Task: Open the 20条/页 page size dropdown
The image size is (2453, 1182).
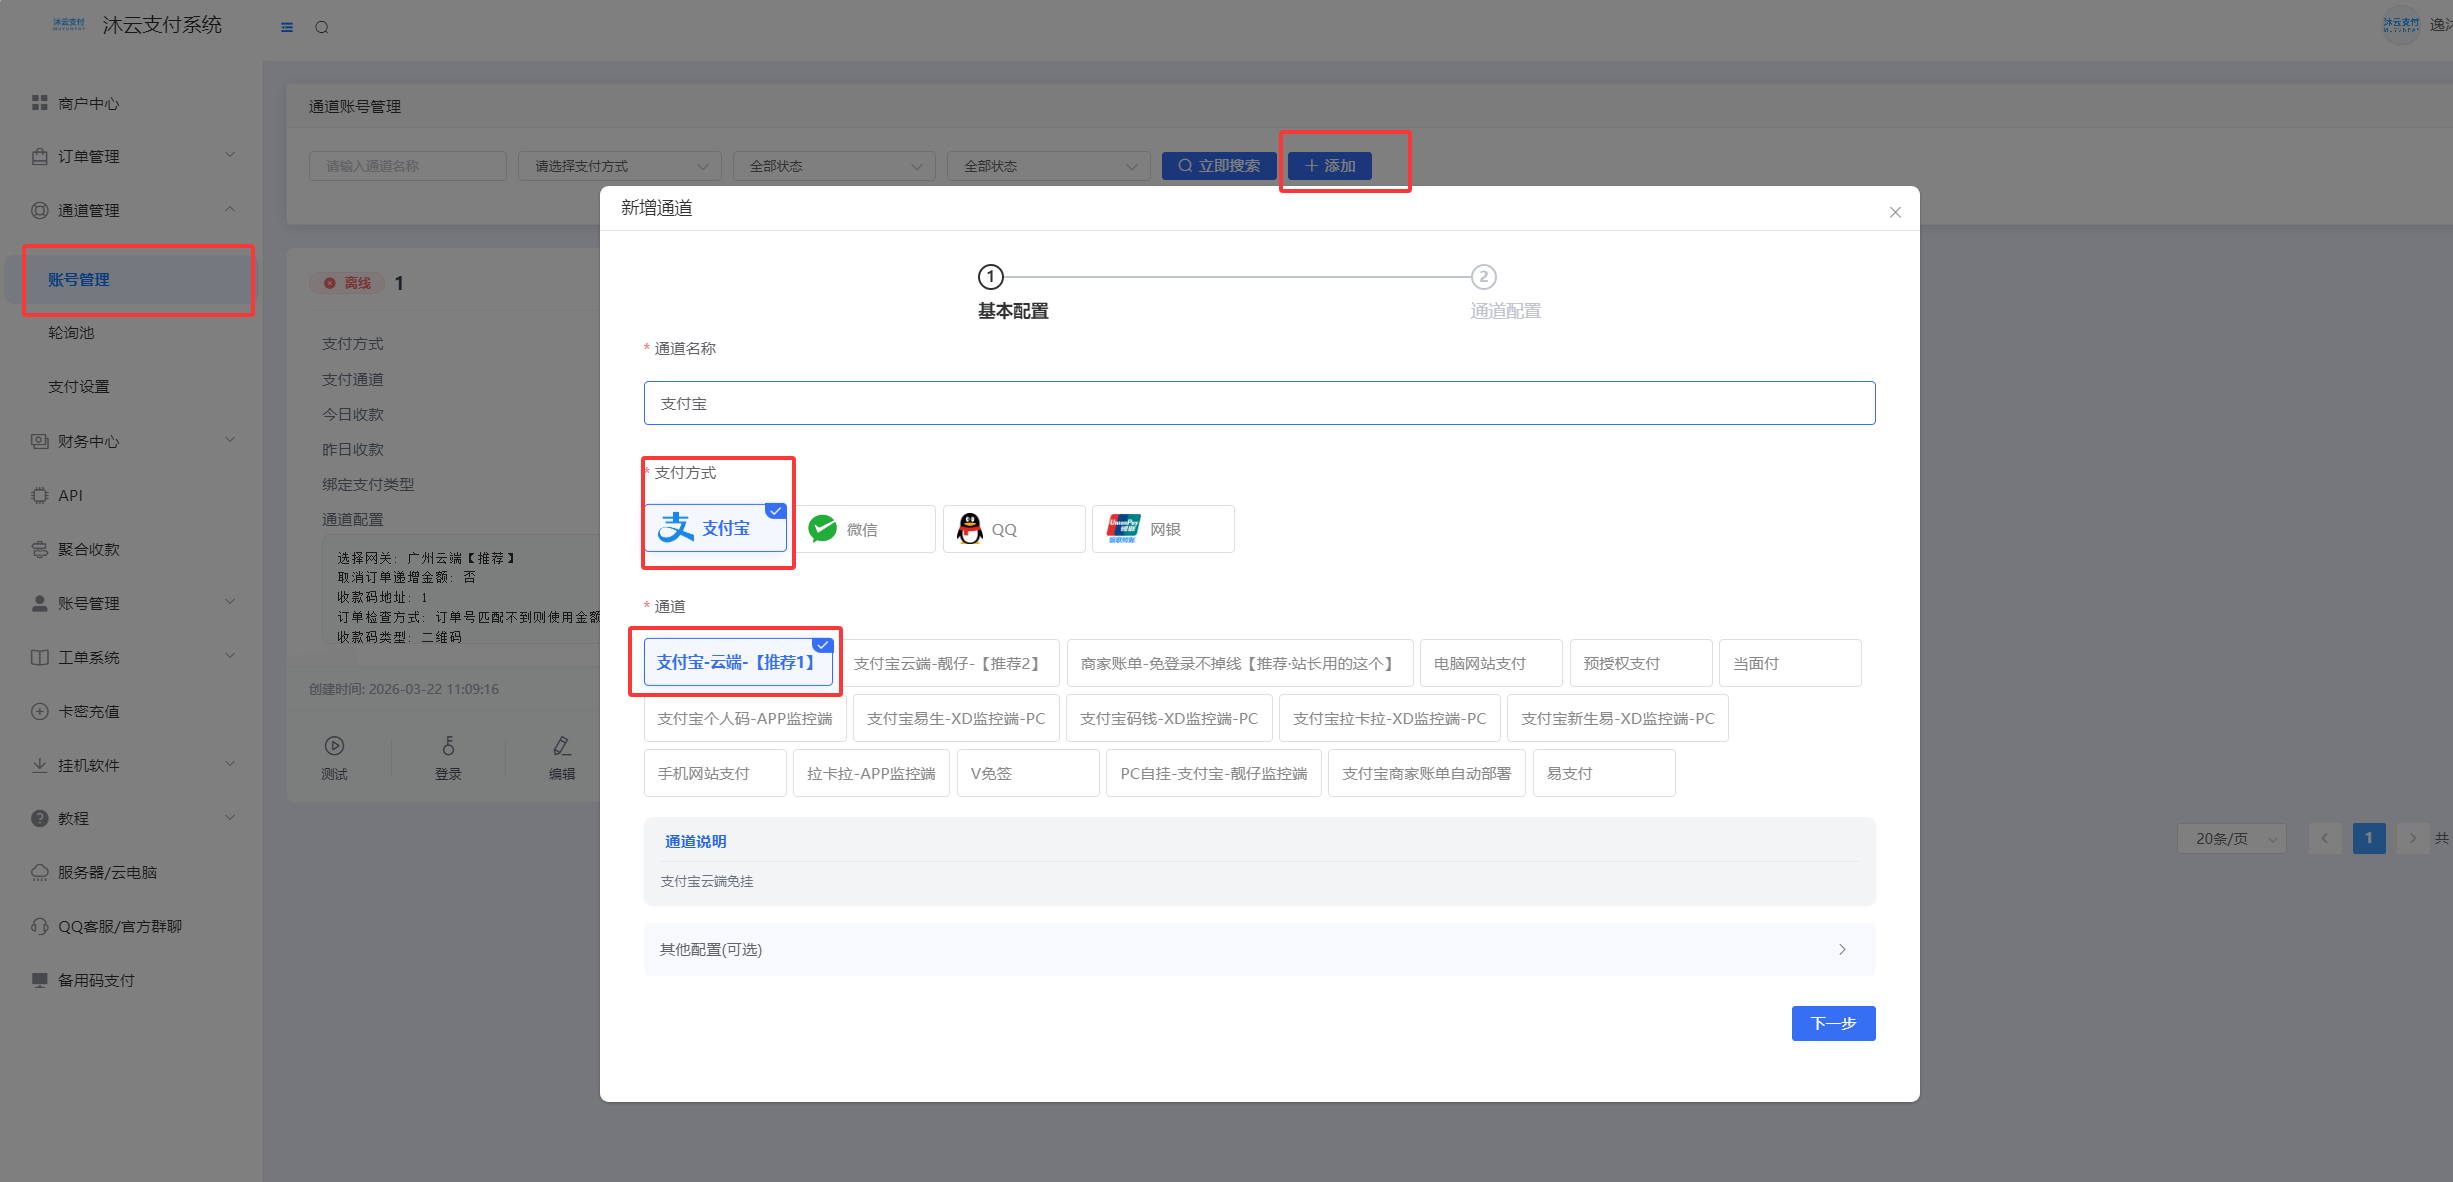Action: click(x=2231, y=838)
